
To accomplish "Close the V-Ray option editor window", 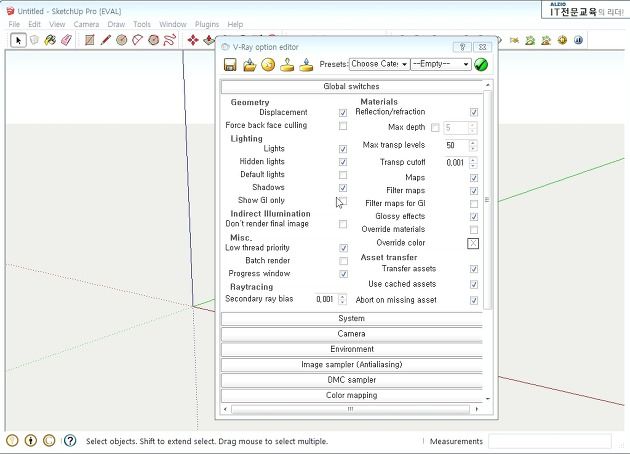I will pos(483,47).
